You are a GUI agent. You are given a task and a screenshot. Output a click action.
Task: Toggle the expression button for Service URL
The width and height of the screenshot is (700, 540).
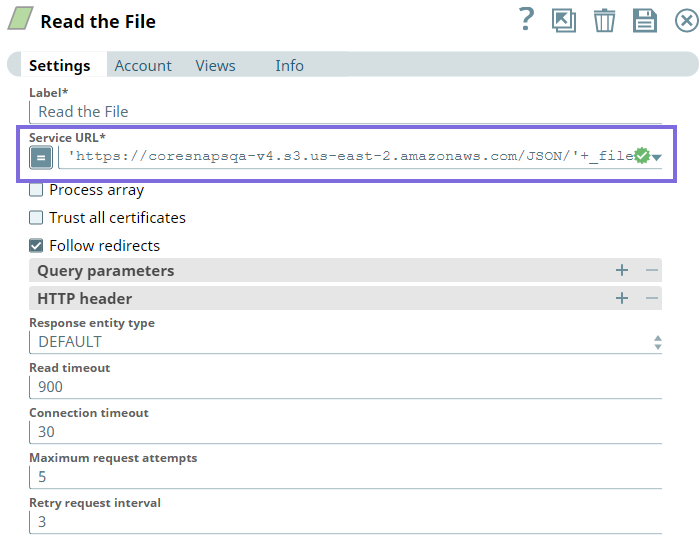(41, 157)
